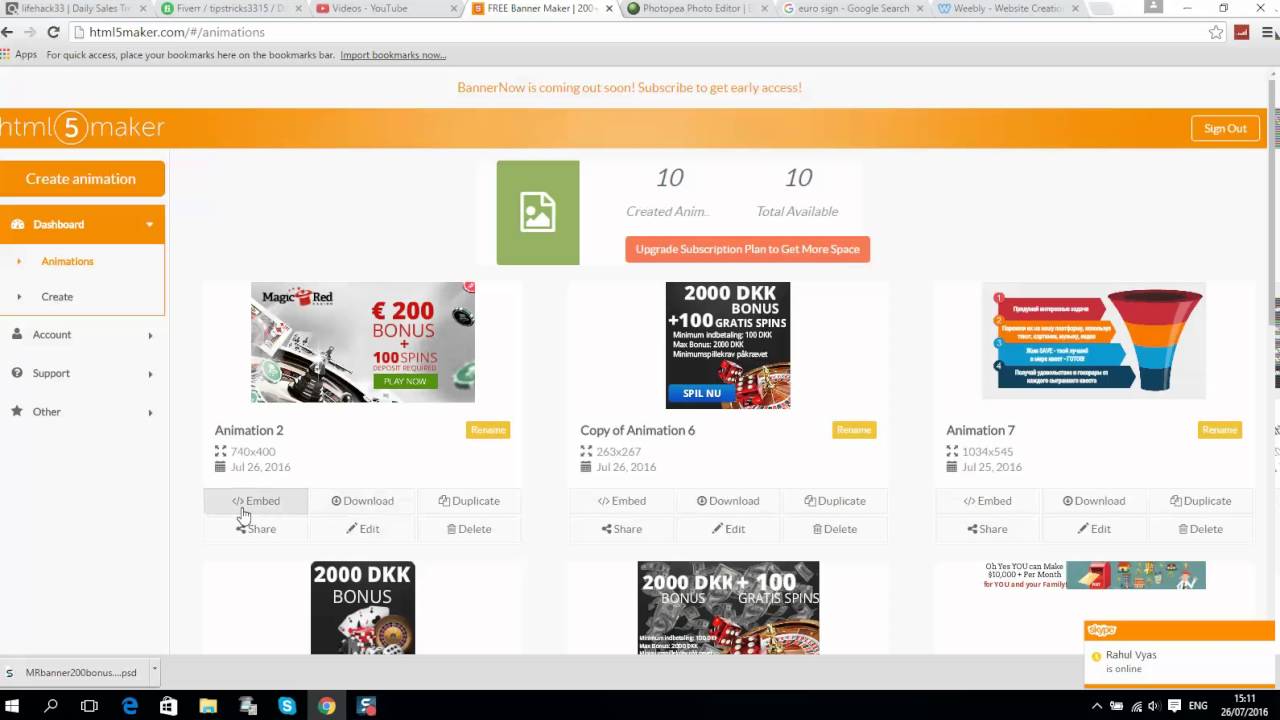Open the Chrome menu icon
The width and height of the screenshot is (1280, 720).
tap(1269, 32)
